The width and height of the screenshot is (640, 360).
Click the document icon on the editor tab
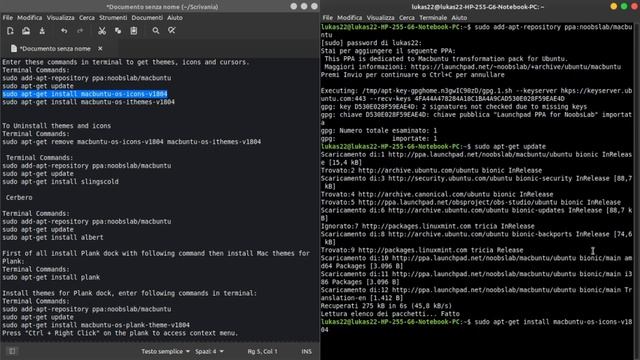(x=14, y=49)
